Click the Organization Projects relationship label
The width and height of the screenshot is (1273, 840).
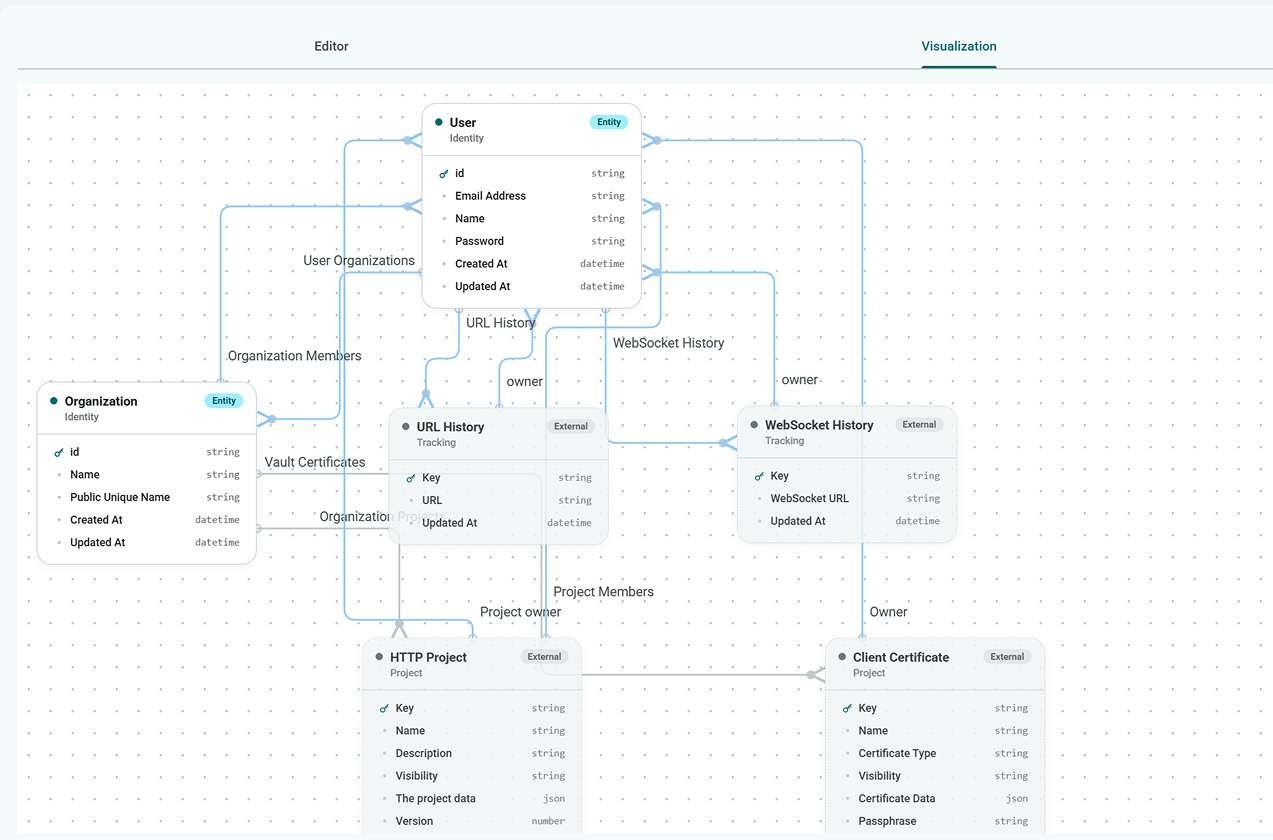tap(382, 516)
